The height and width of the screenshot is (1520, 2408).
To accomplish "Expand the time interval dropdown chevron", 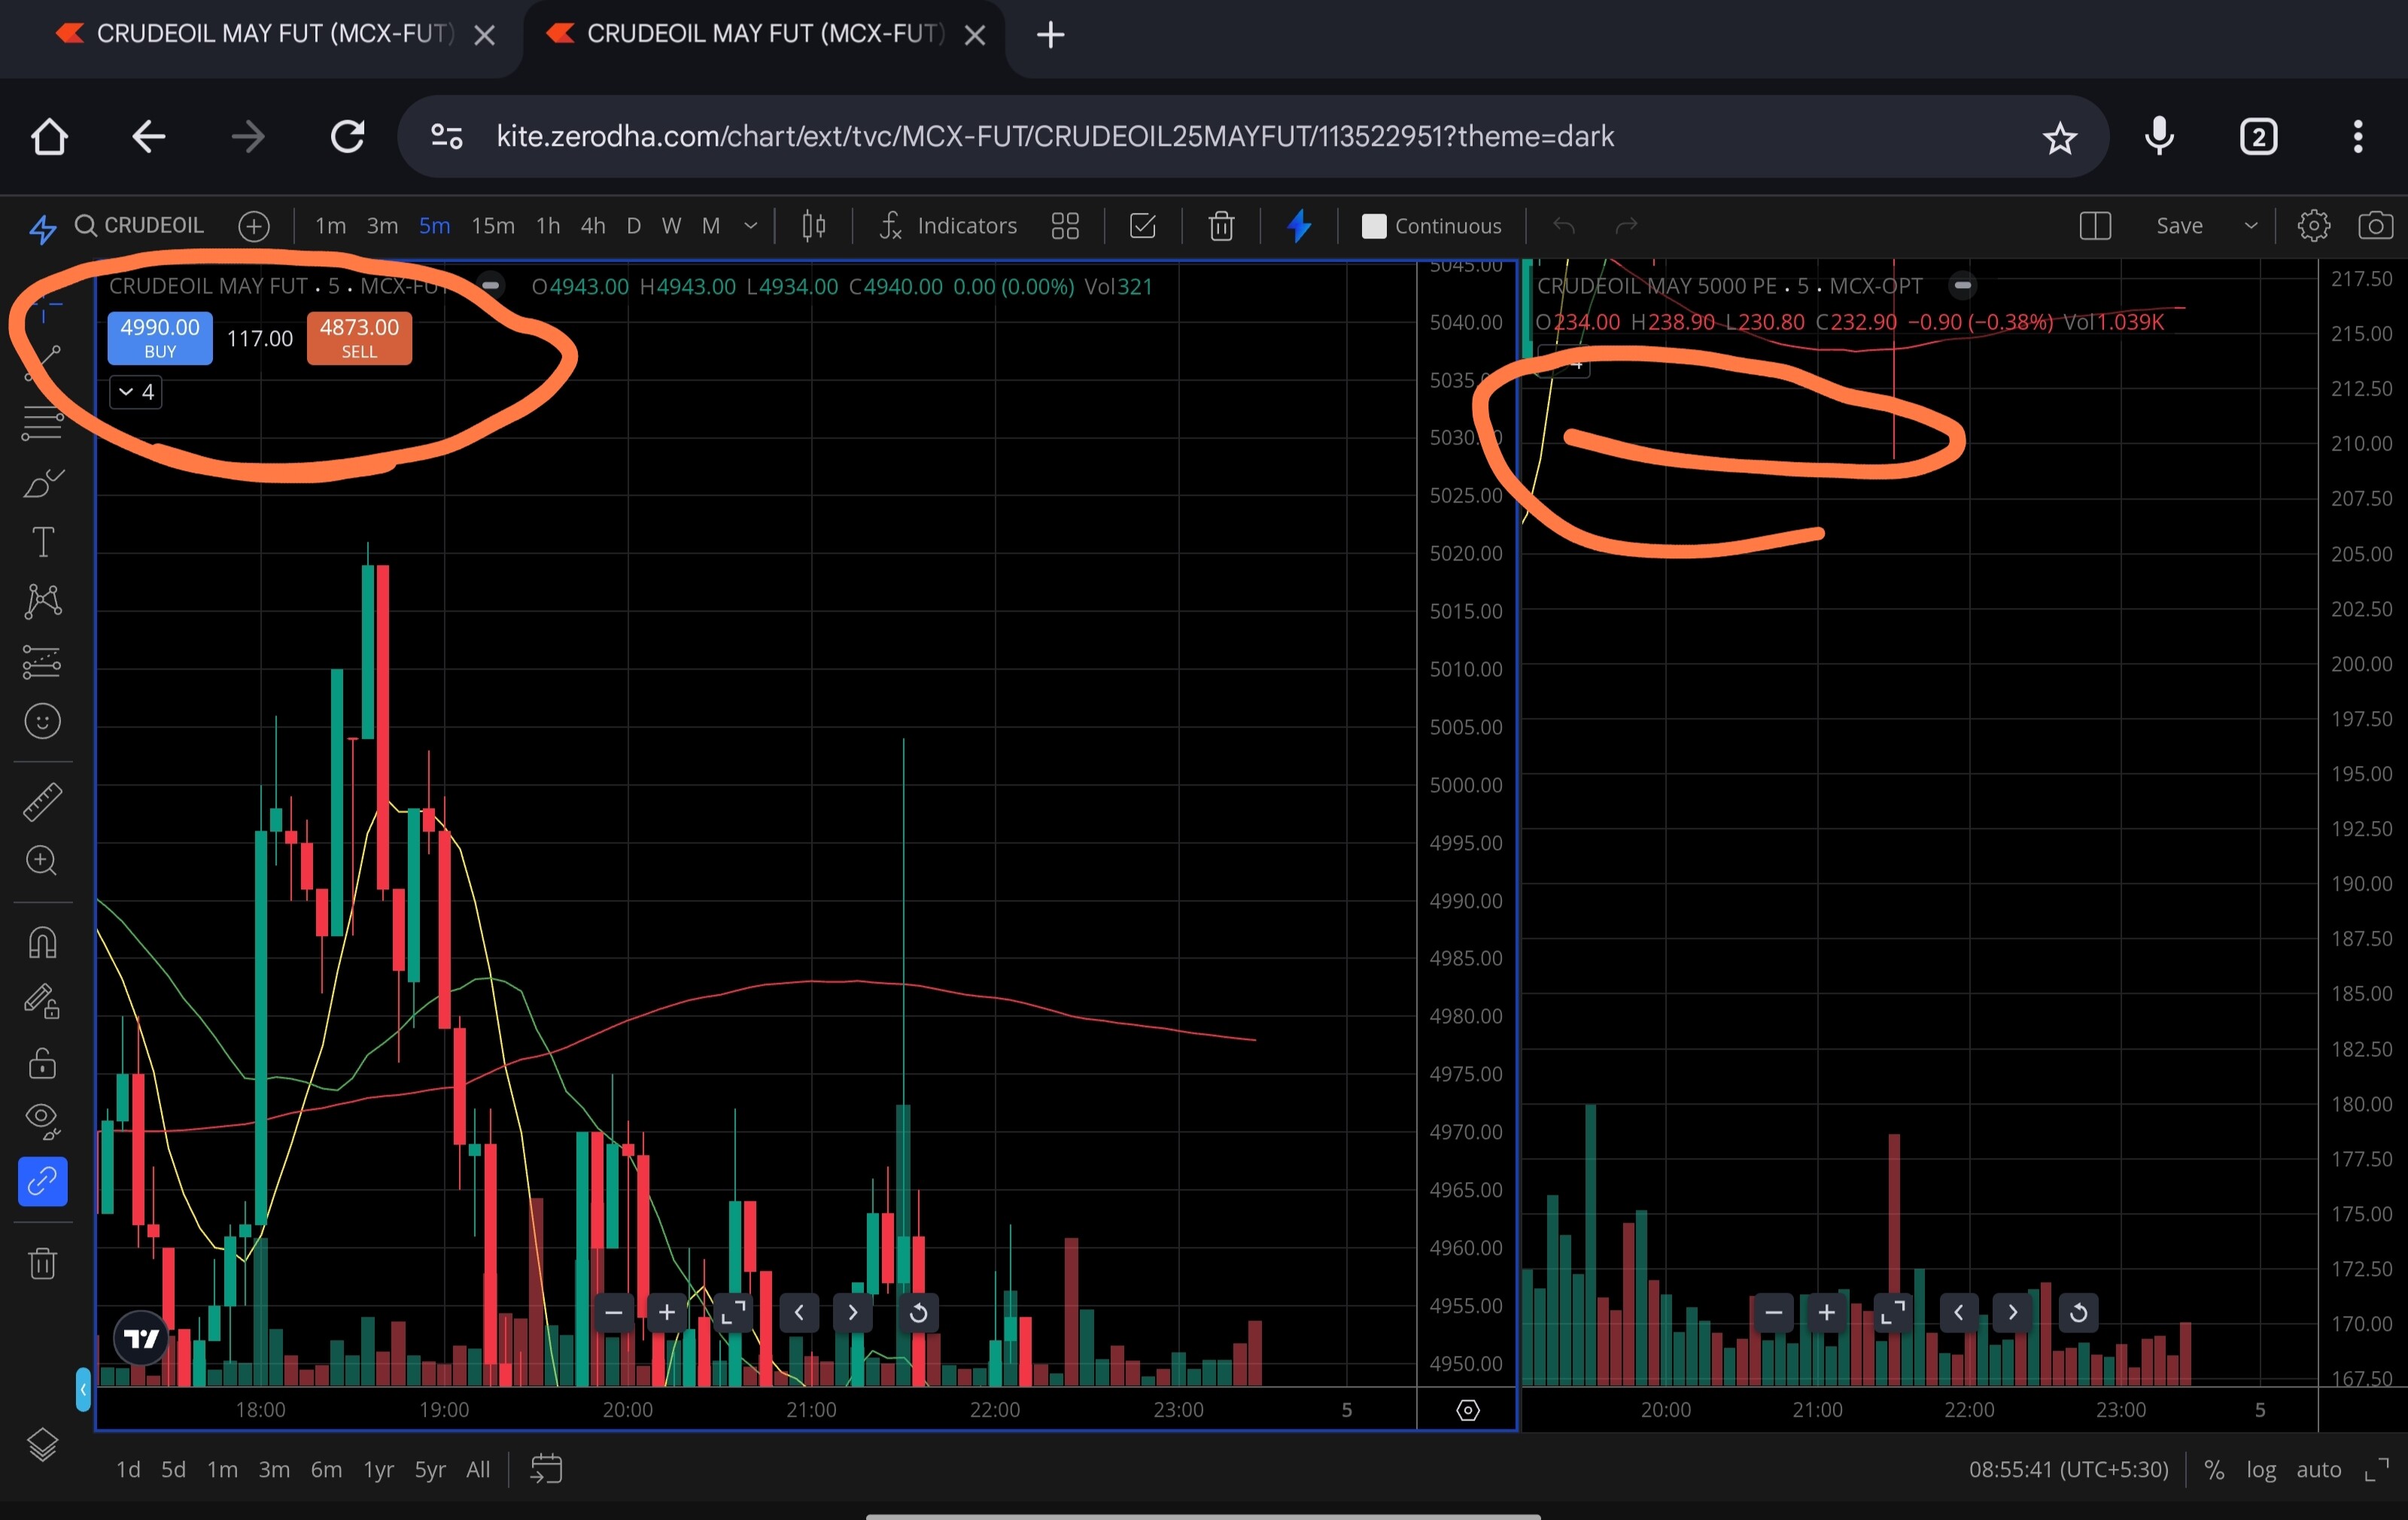I will 750,226.
